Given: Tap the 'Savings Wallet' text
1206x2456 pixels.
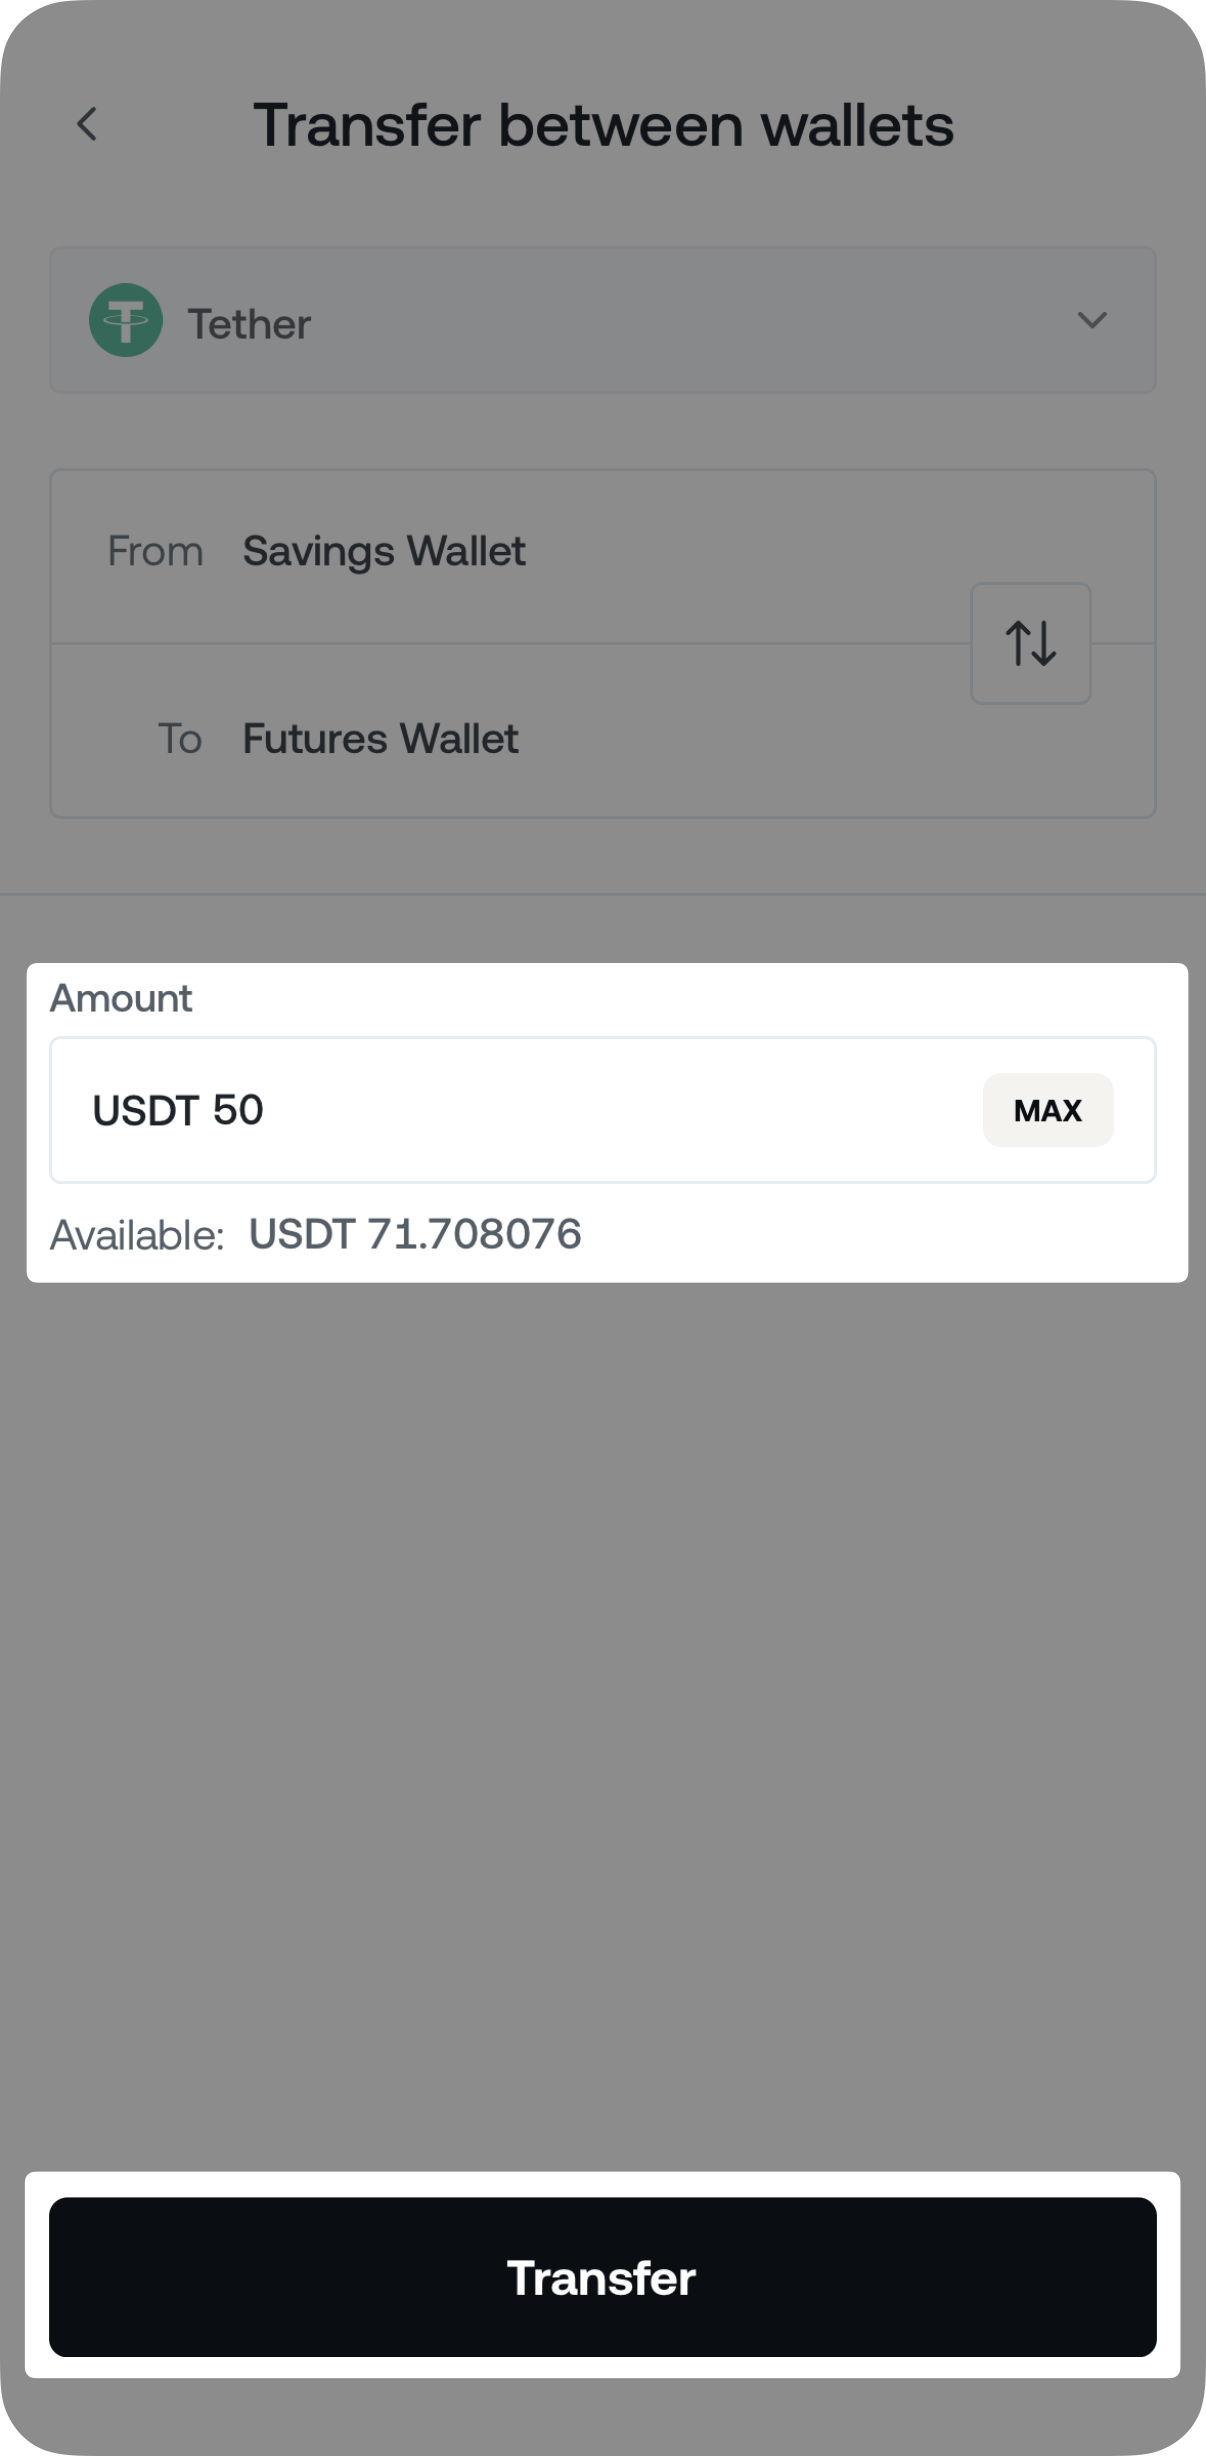Looking at the screenshot, I should [x=384, y=551].
